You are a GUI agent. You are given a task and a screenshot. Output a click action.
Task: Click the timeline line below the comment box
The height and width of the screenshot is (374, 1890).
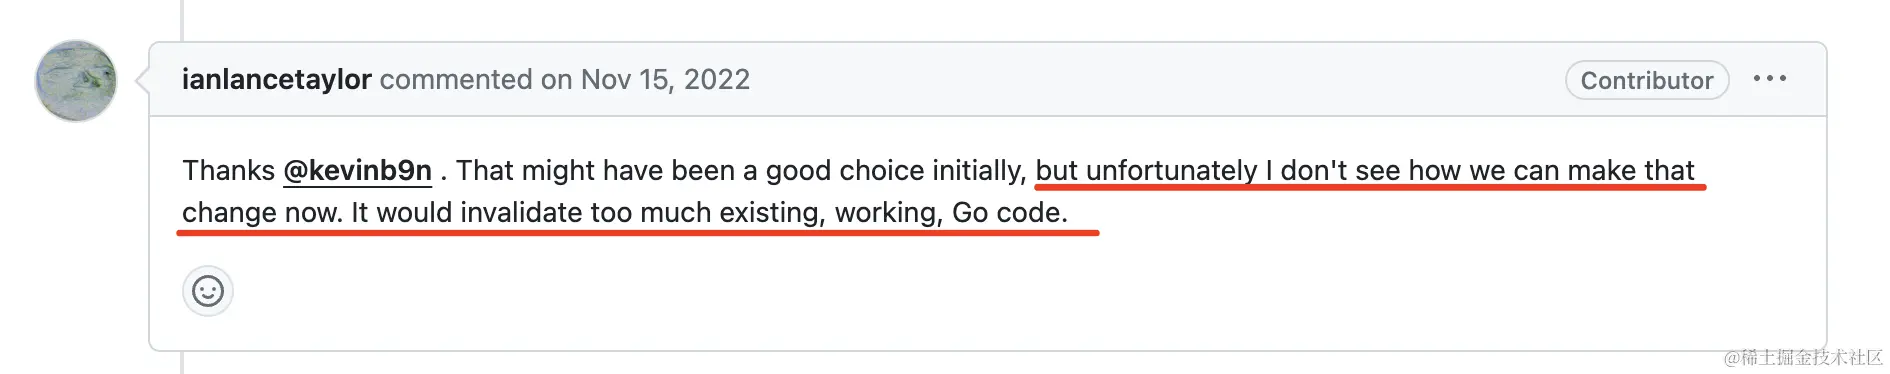click(x=182, y=363)
